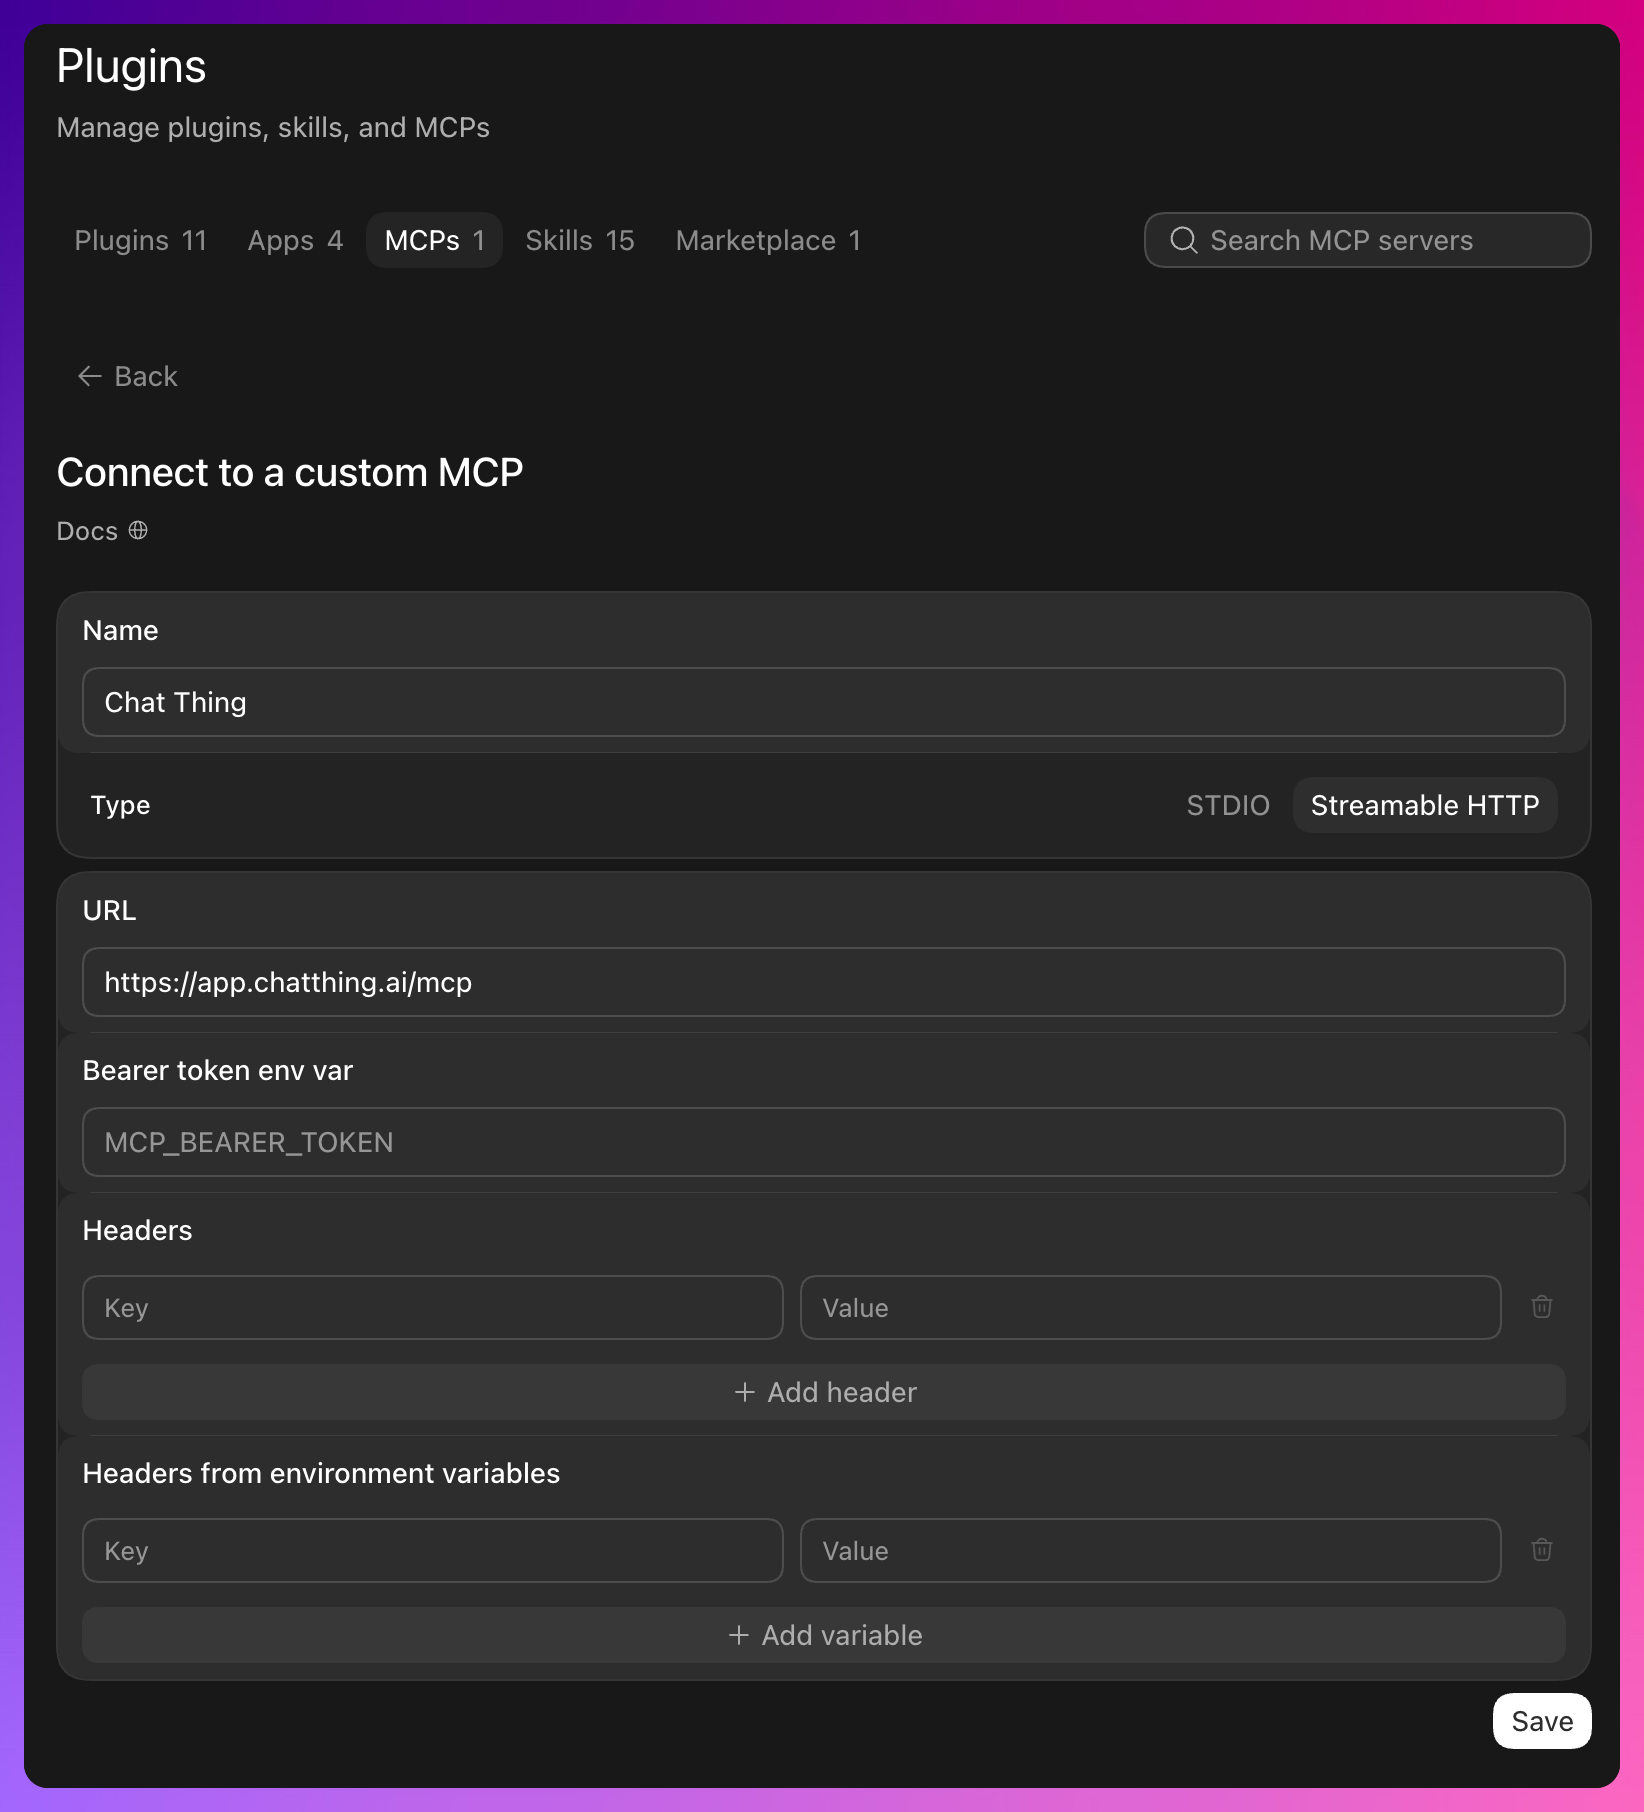Screen dimensions: 1644x1812
Task: Click the Headers Key input
Action: pyautogui.click(x=433, y=1307)
